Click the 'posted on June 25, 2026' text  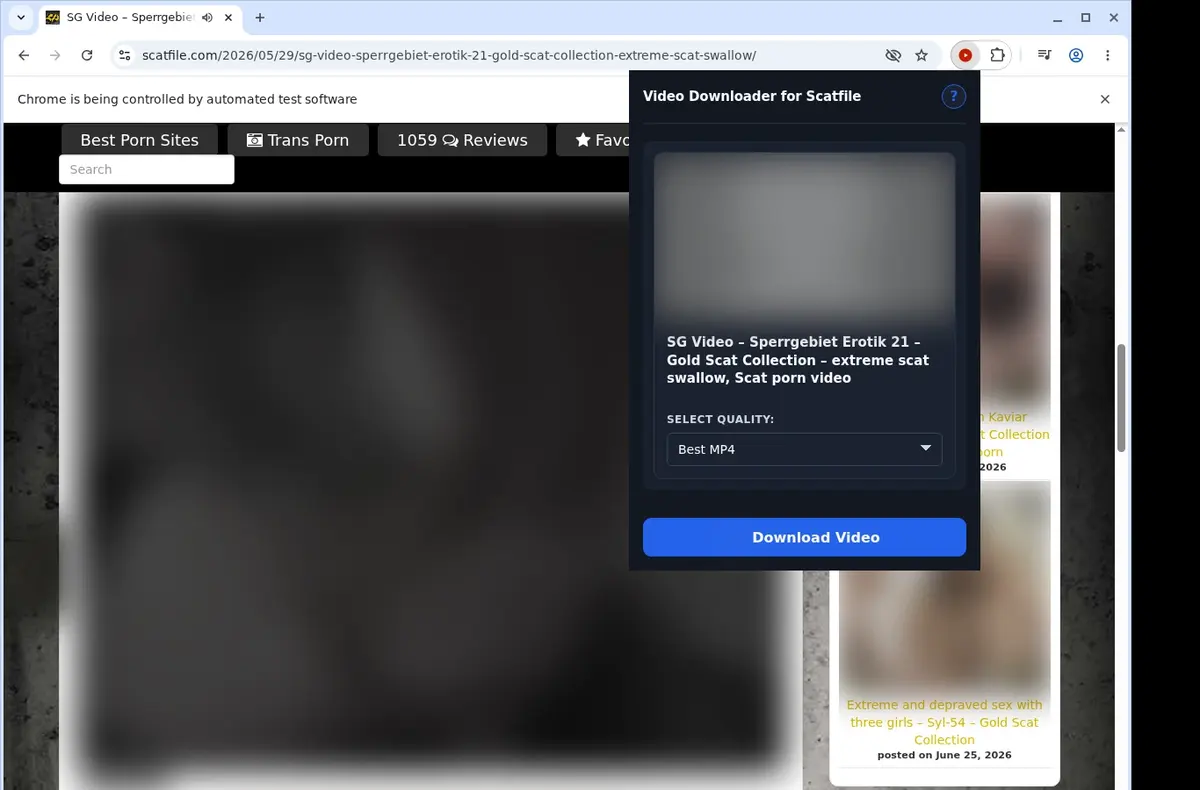pos(944,755)
